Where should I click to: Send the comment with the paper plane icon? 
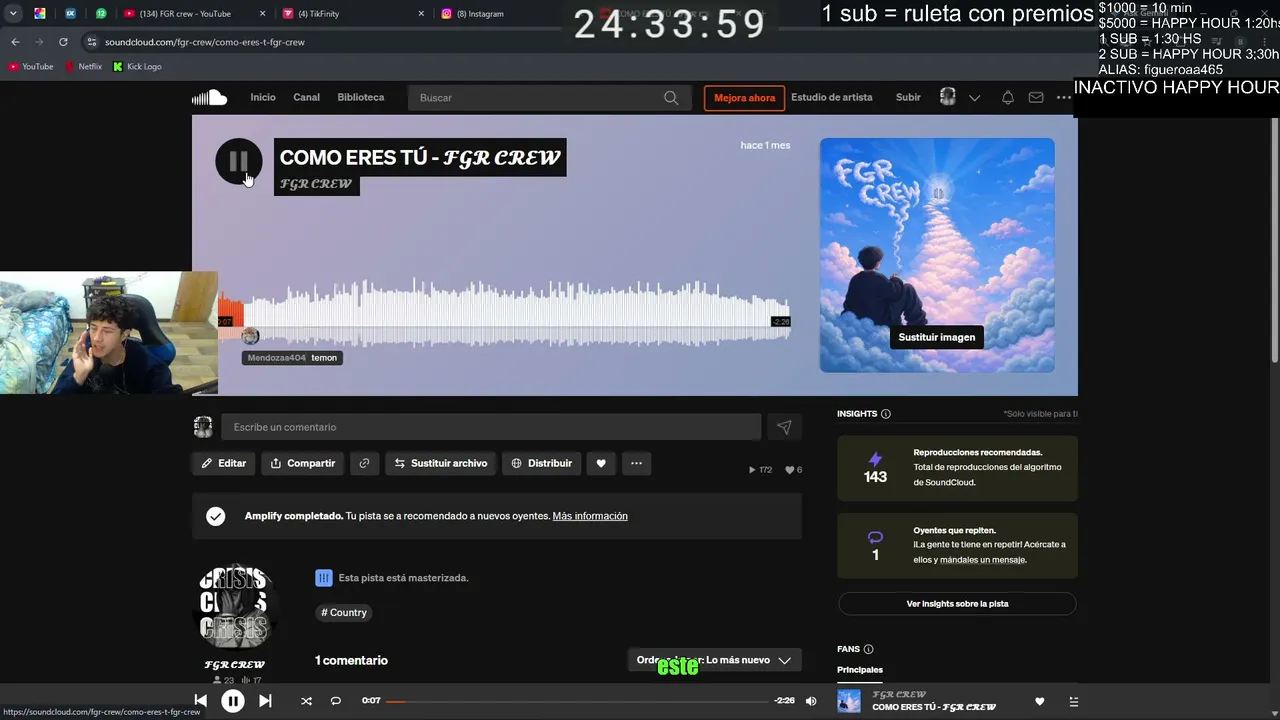pyautogui.click(x=784, y=427)
